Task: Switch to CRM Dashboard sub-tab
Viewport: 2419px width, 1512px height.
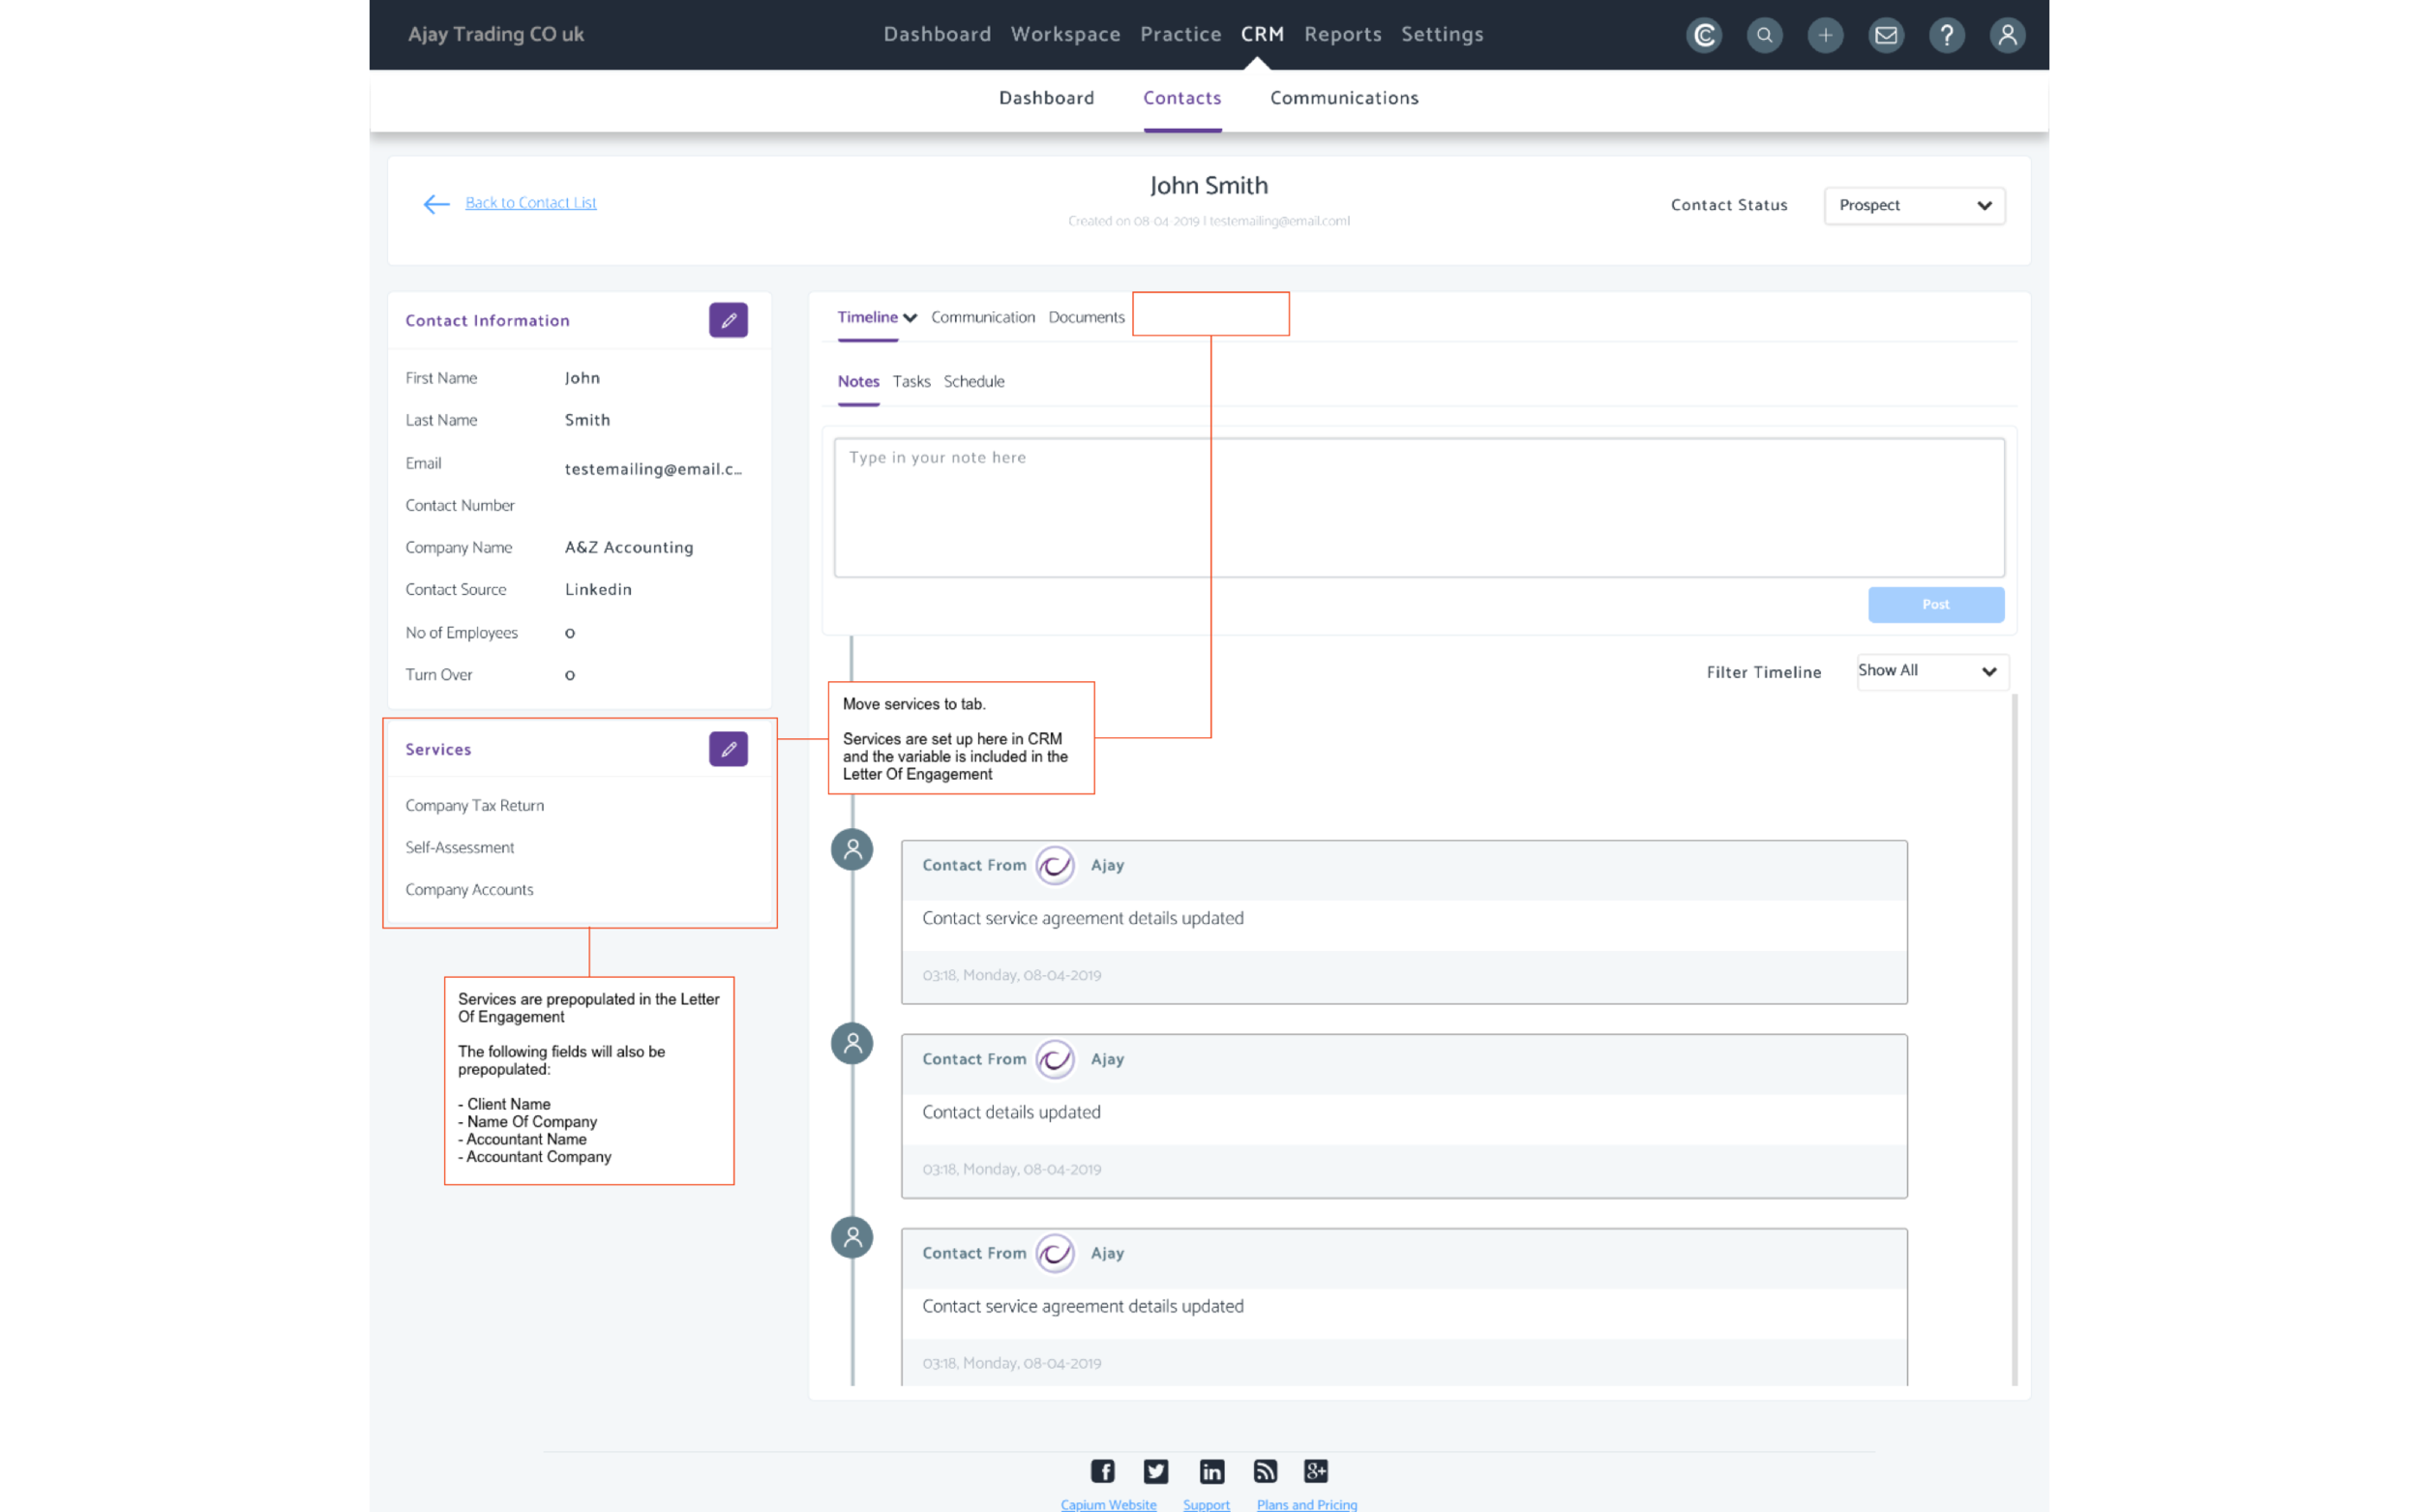Action: point(1046,98)
